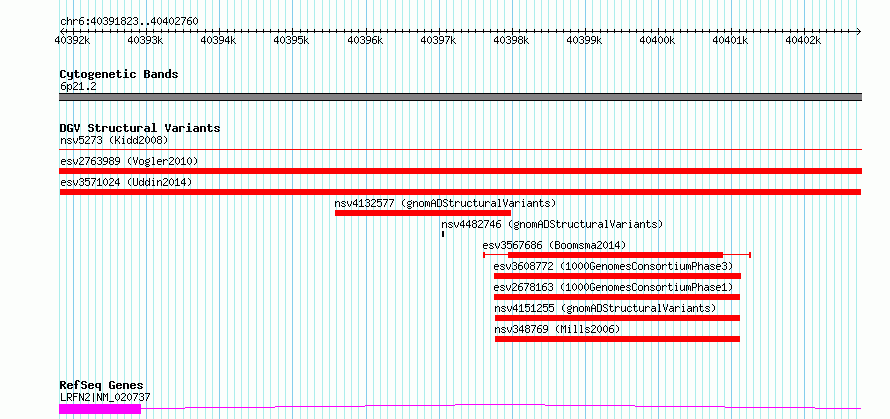This screenshot has width=890, height=419.
Task: Click the RefSeq Genes track title
Action: 101,386
